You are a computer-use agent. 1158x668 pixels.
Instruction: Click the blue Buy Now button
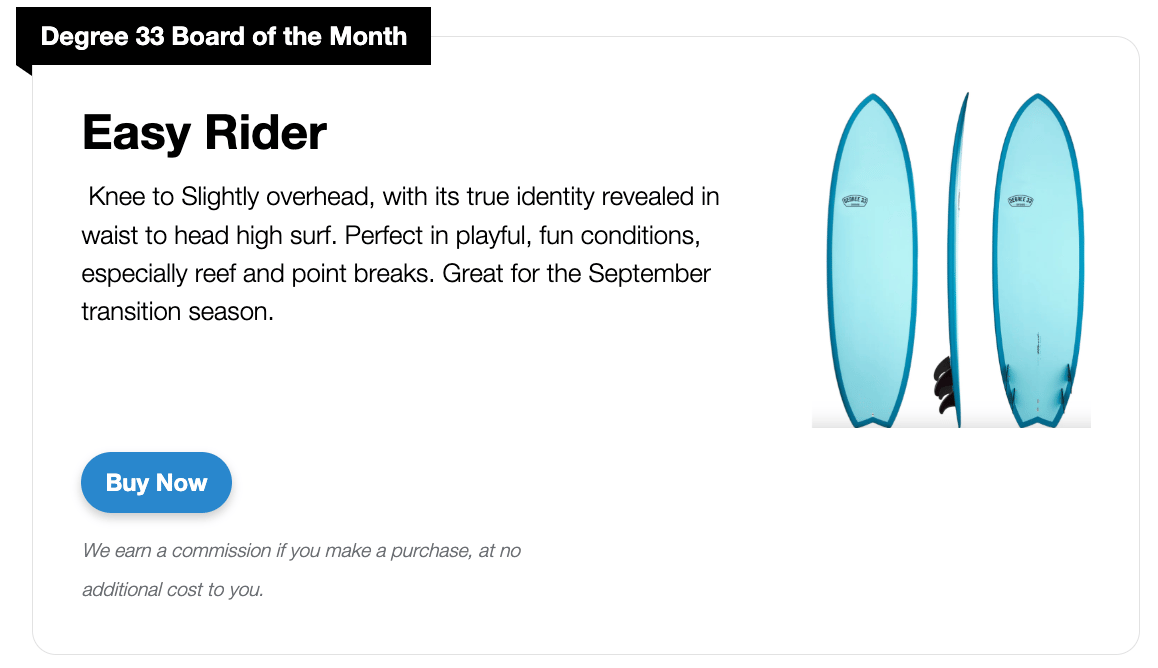click(156, 483)
